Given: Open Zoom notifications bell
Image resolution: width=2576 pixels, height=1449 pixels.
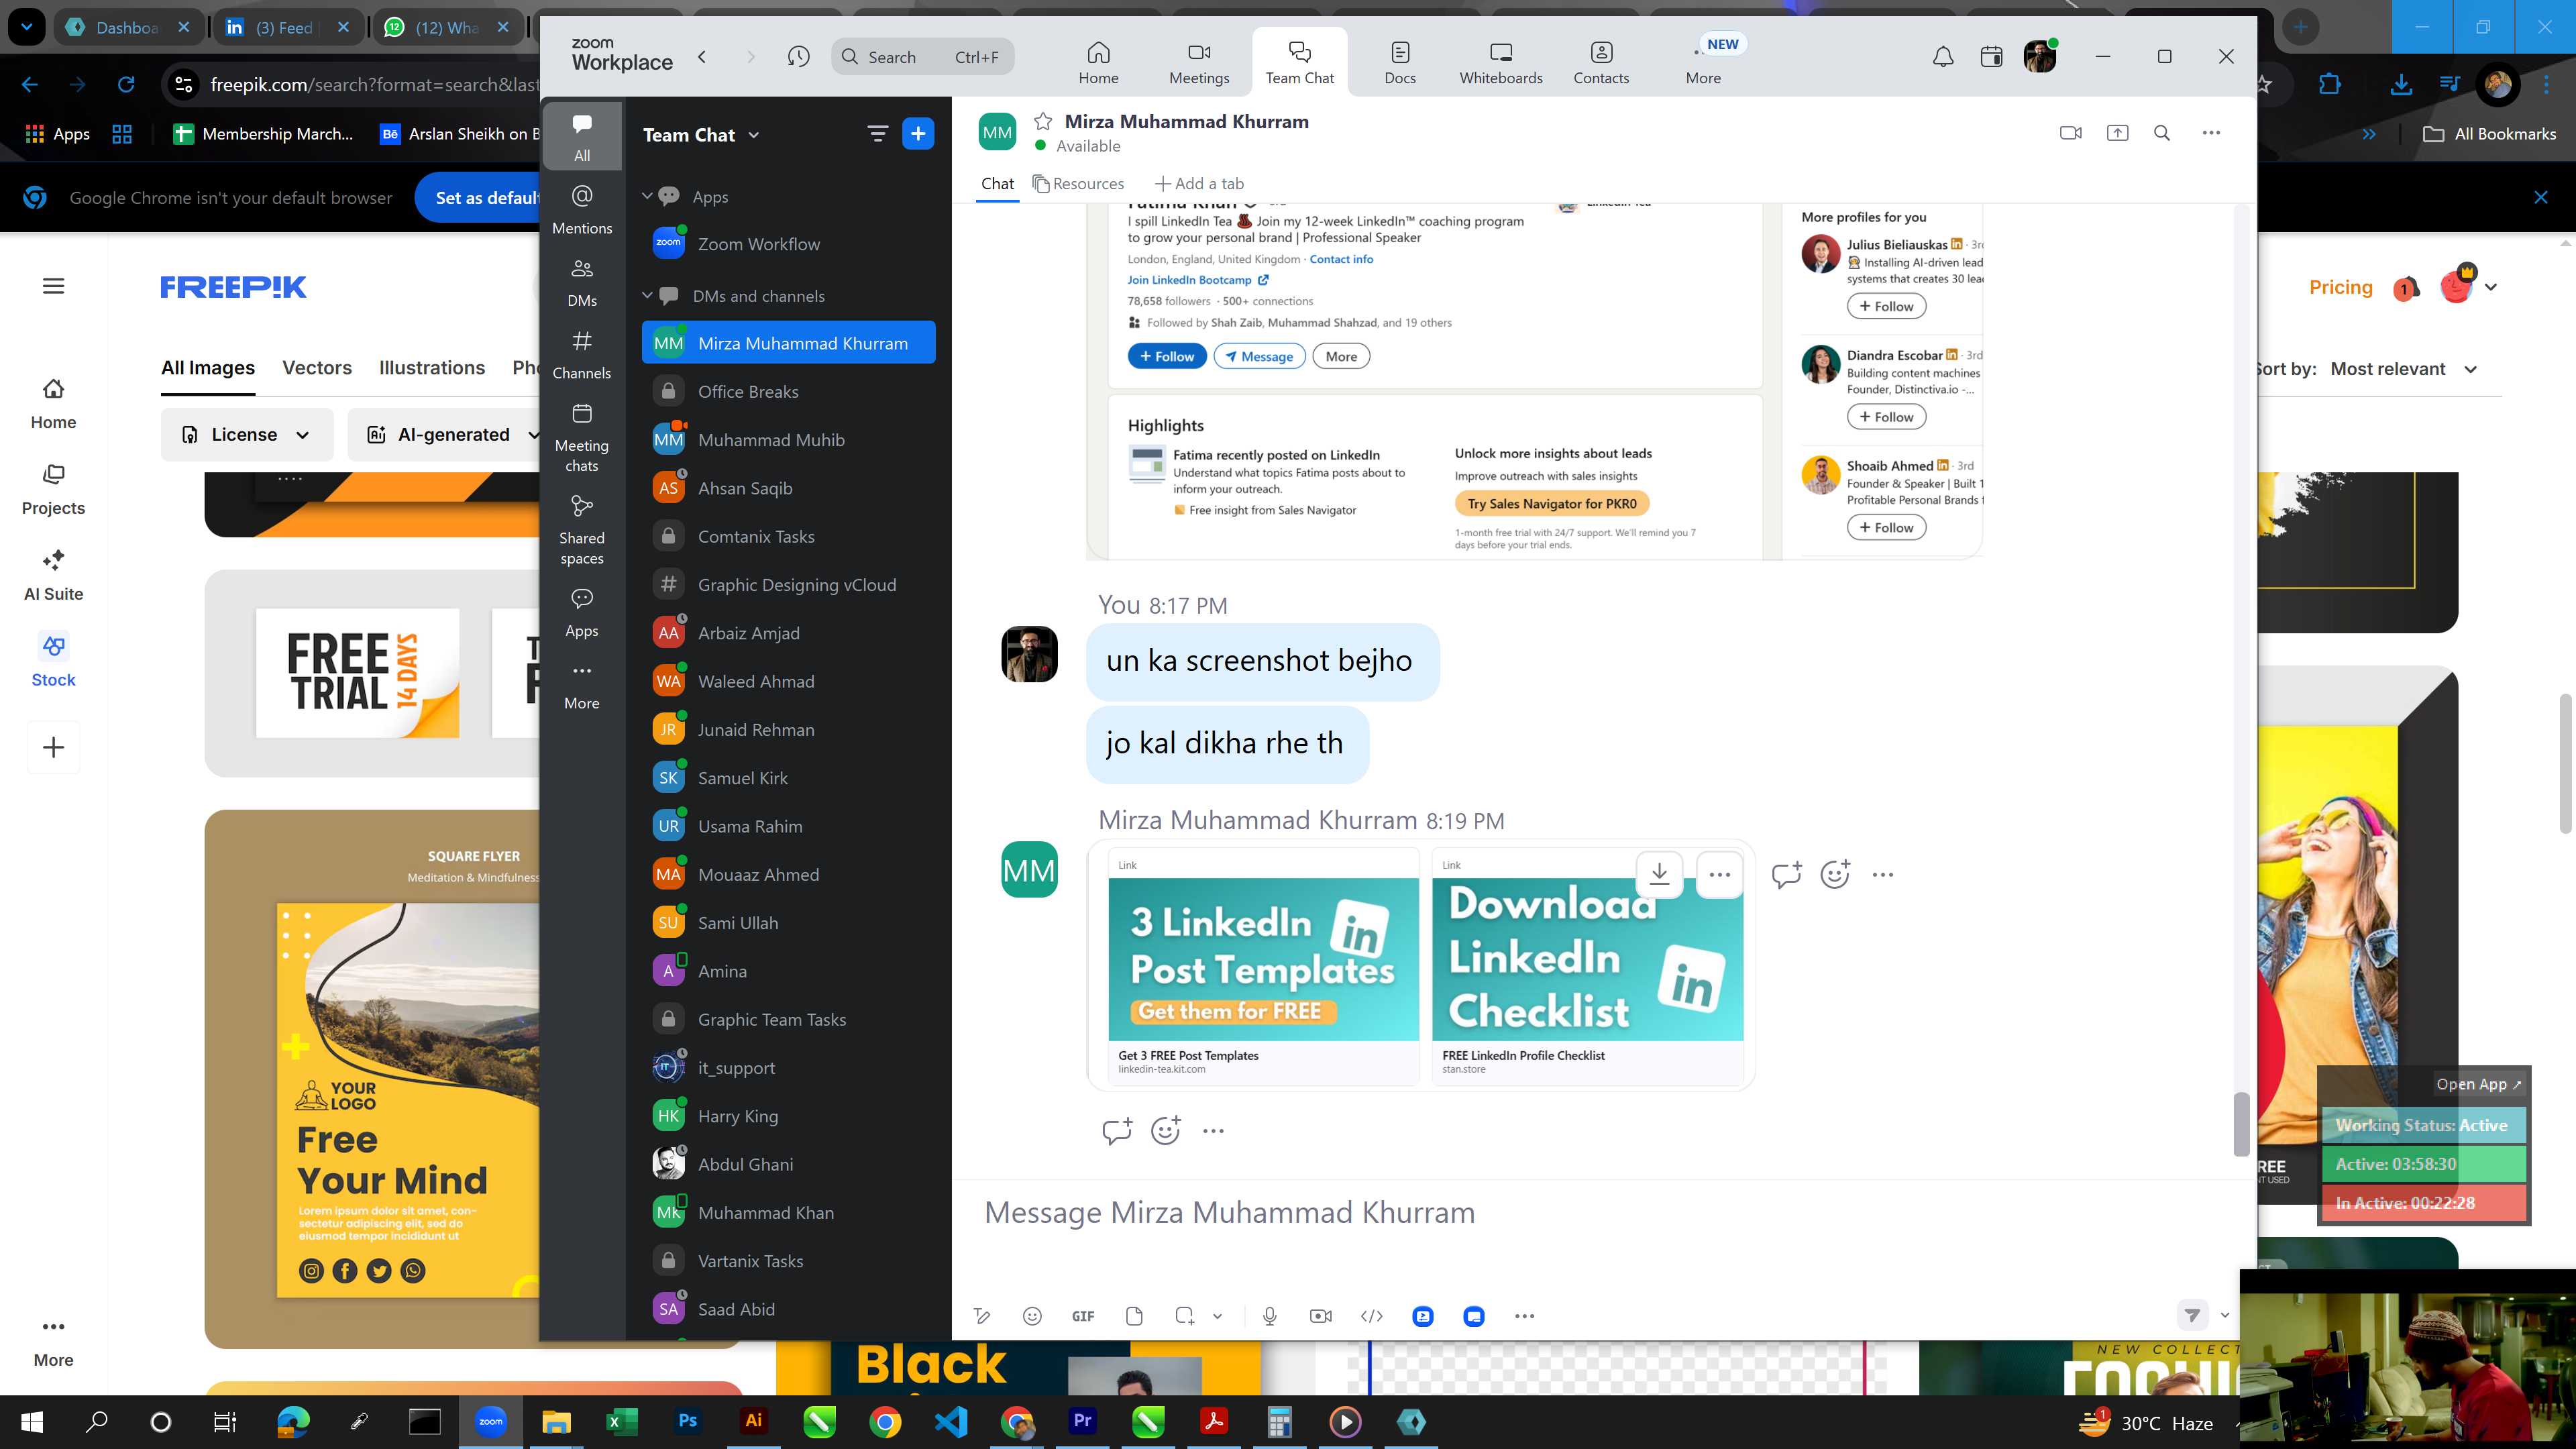Looking at the screenshot, I should tap(1942, 57).
